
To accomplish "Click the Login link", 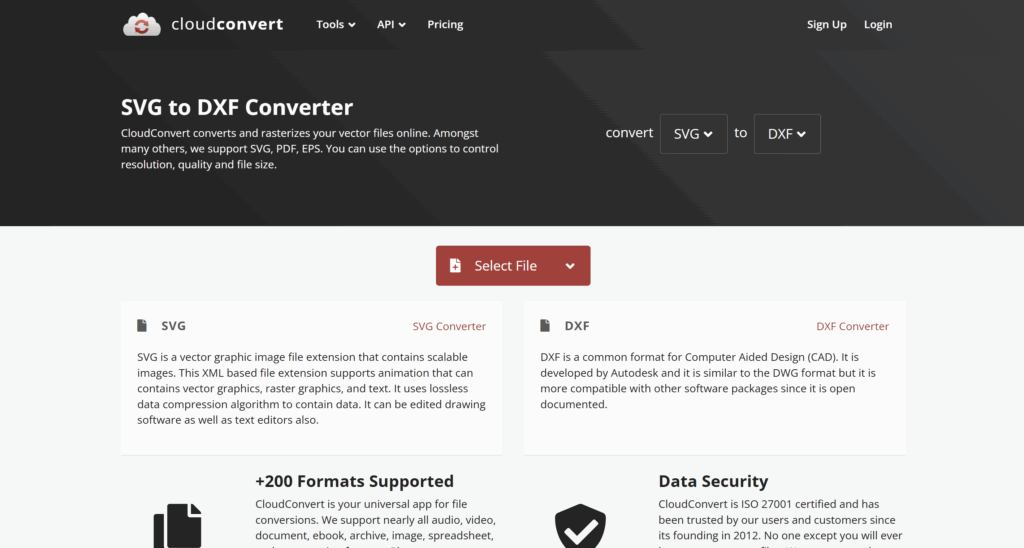I will click(878, 25).
